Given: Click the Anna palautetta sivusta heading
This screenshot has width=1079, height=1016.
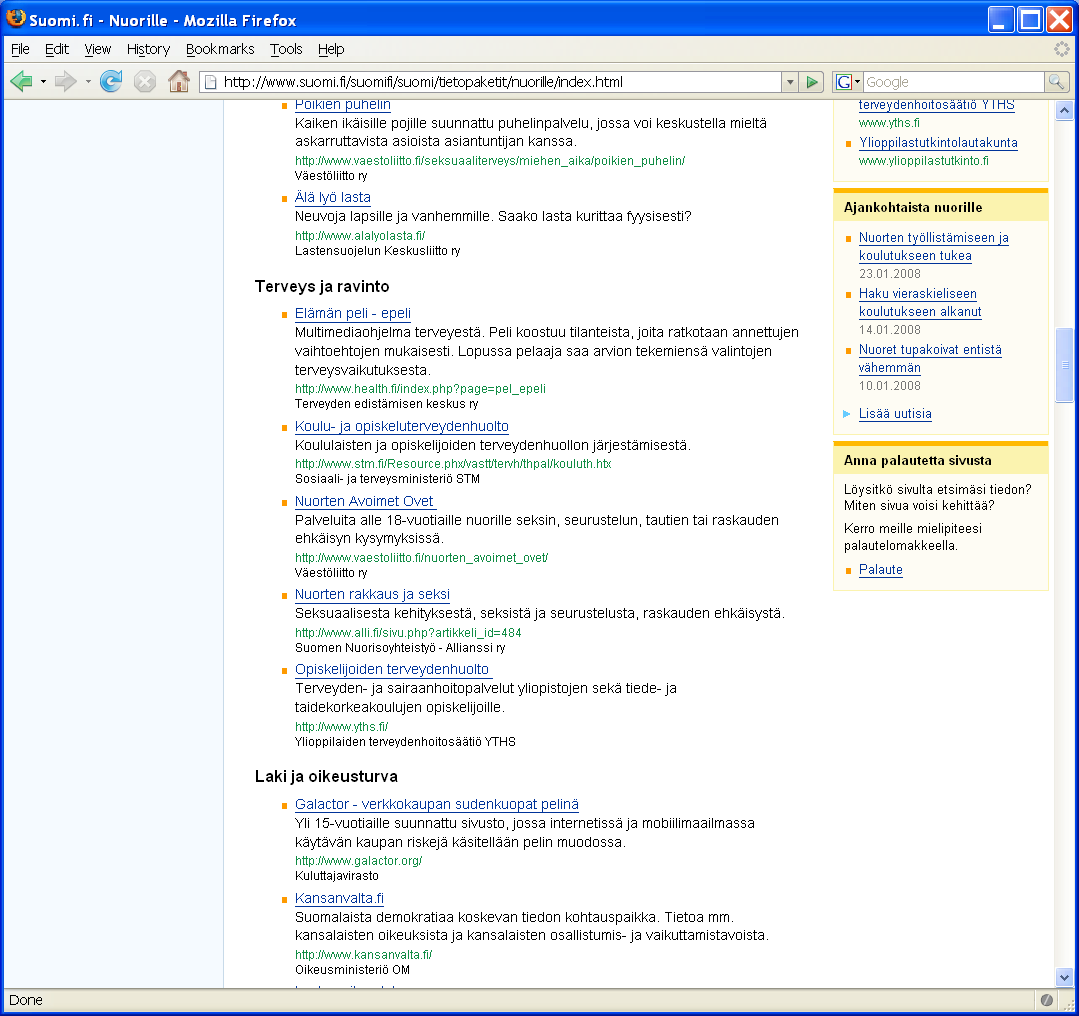Looking at the screenshot, I should click(x=918, y=461).
